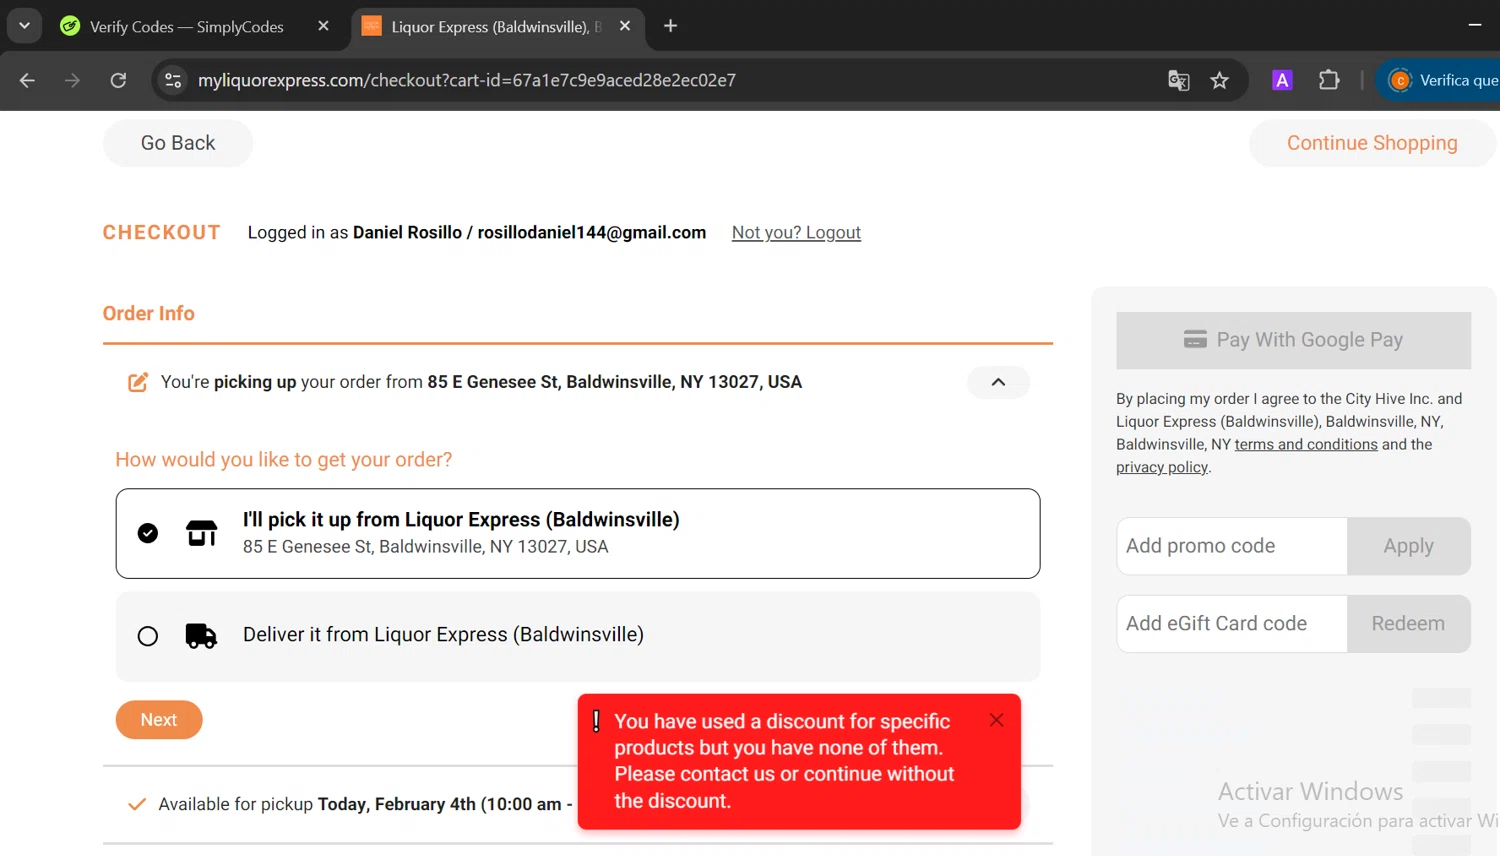Screen dimensions: 1500x856
Task: Click the orange Next button
Action: click(159, 720)
